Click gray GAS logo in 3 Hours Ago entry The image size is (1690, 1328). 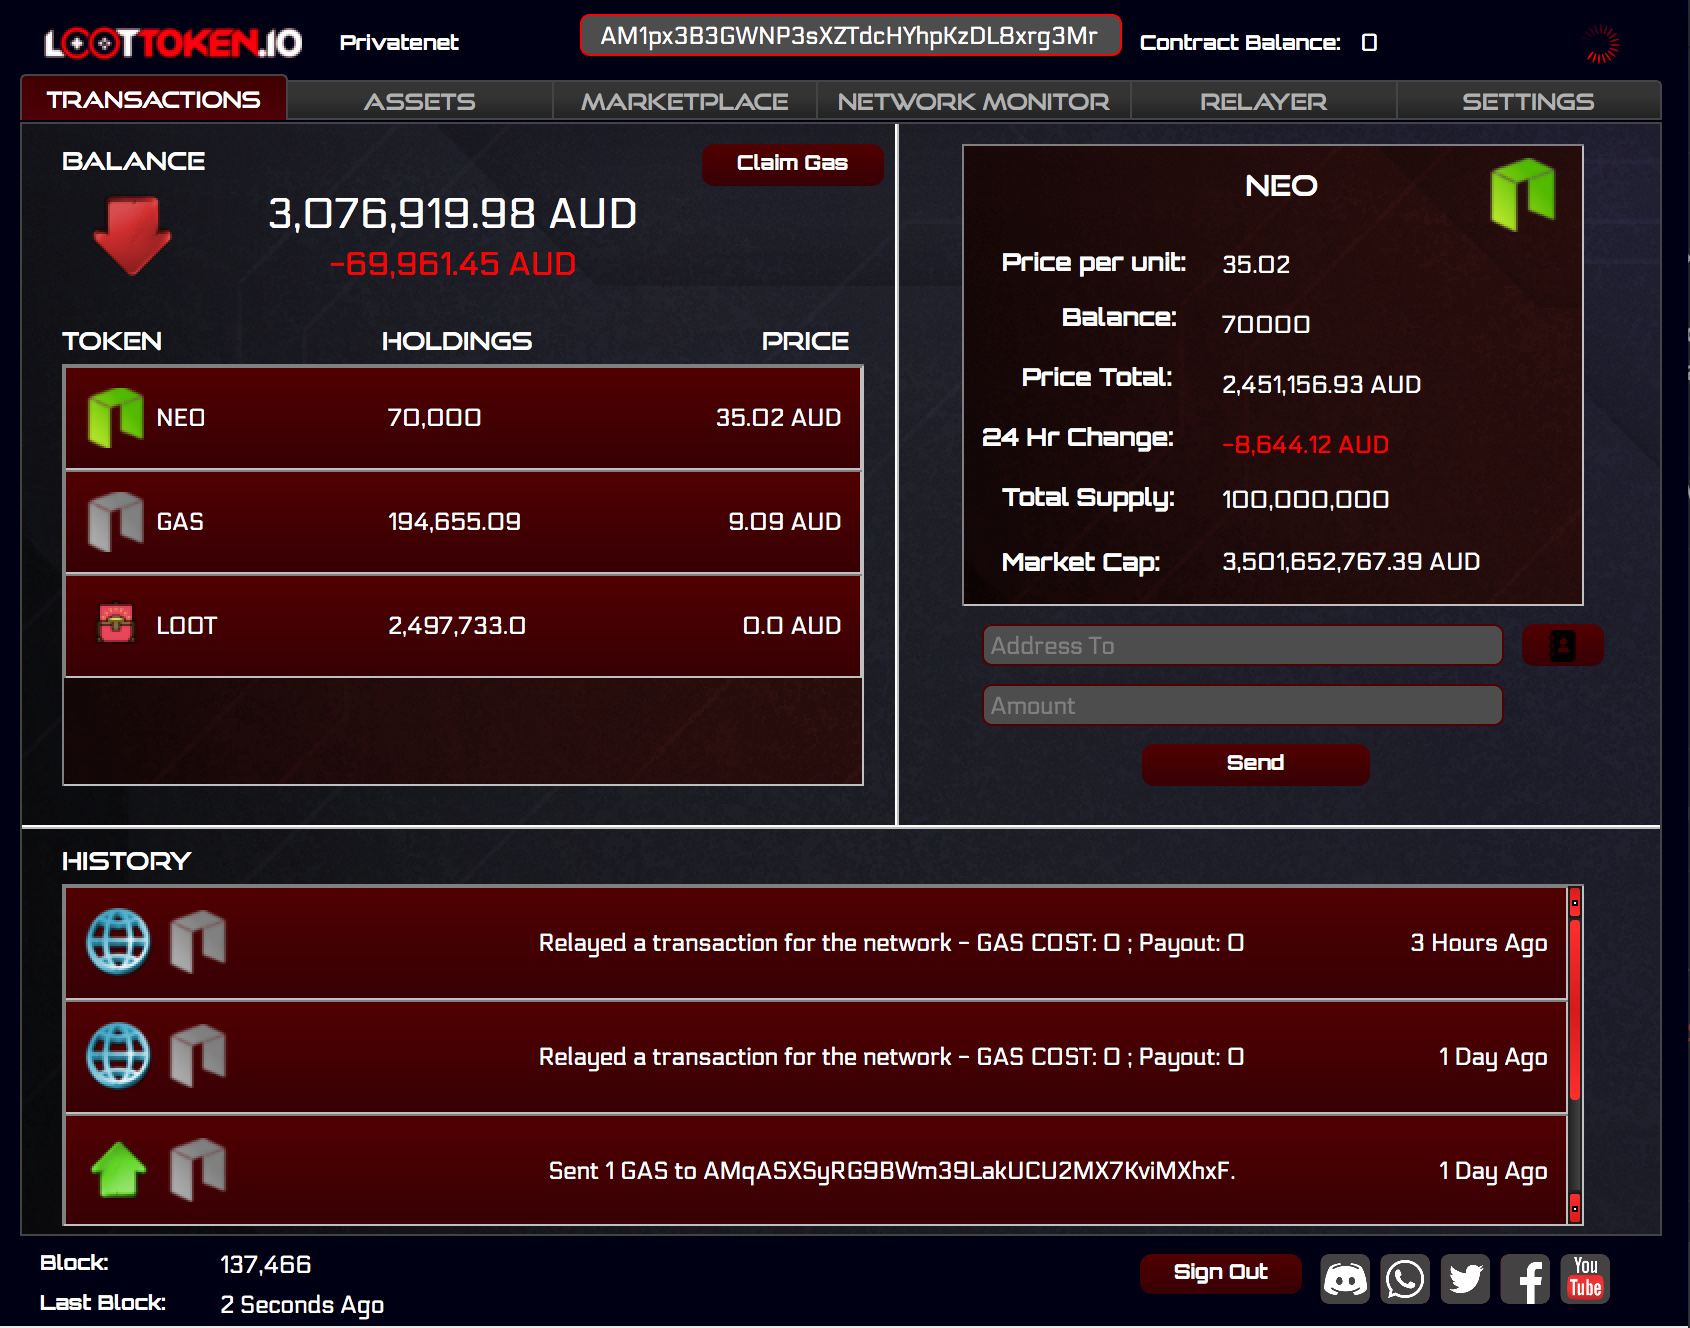coord(198,941)
